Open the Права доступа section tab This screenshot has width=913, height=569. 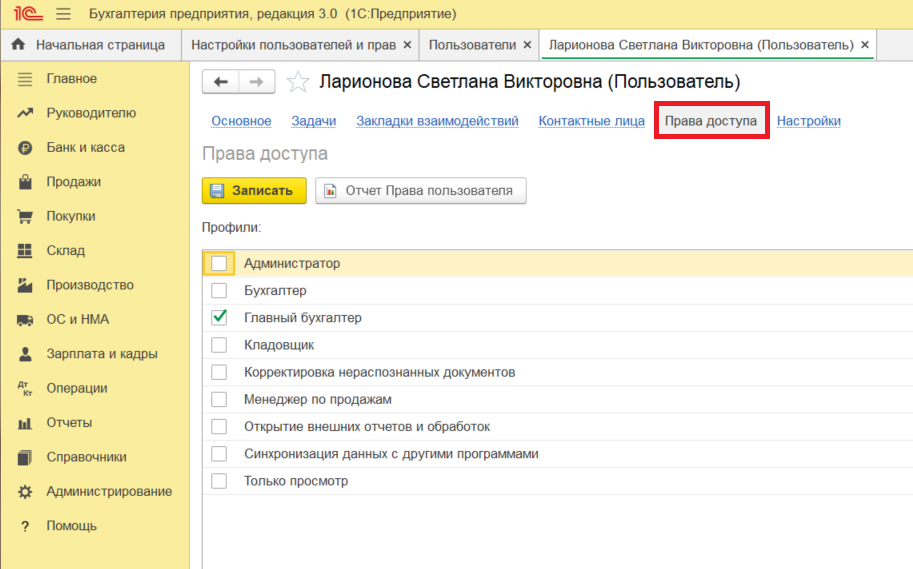(711, 121)
